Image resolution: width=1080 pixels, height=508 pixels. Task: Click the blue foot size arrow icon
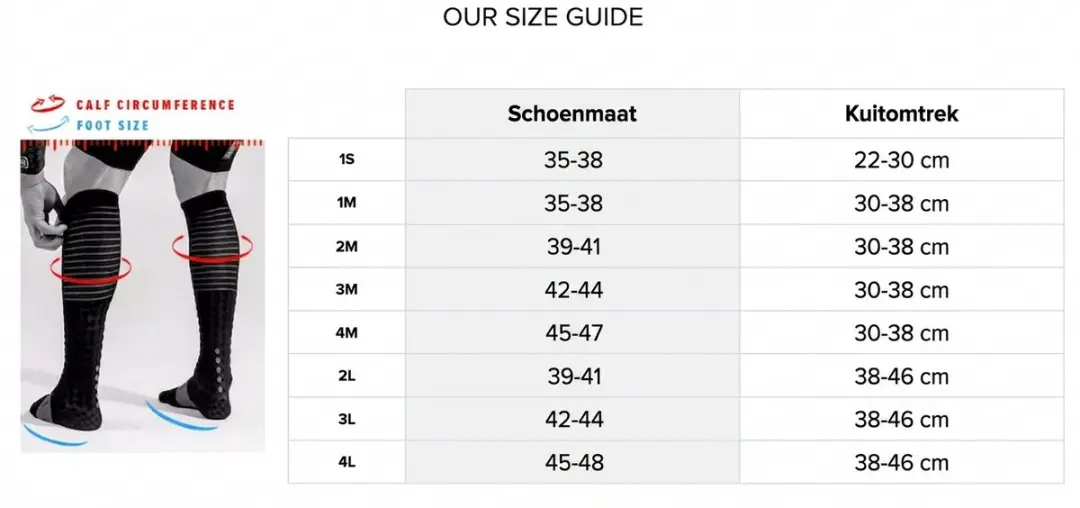tap(48, 125)
